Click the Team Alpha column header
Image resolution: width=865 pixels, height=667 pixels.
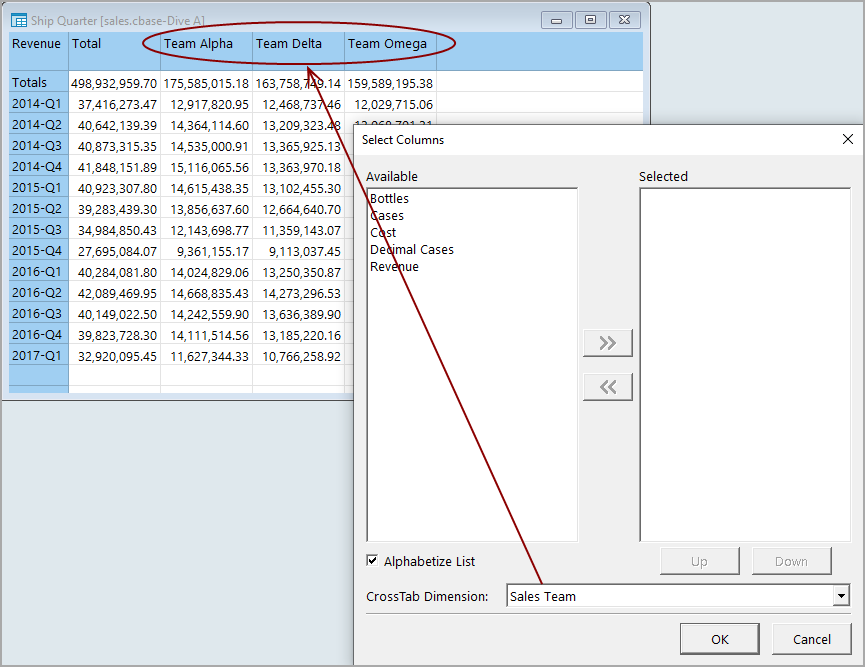(198, 44)
